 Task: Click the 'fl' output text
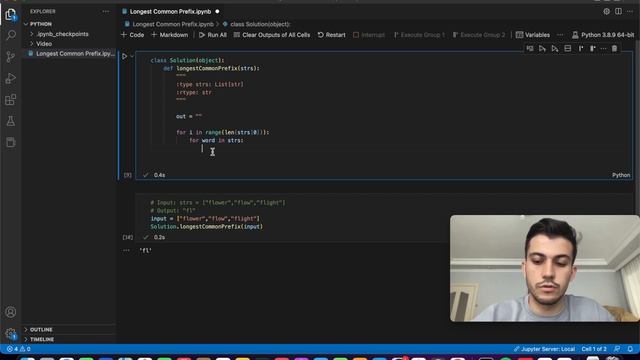coord(145,250)
